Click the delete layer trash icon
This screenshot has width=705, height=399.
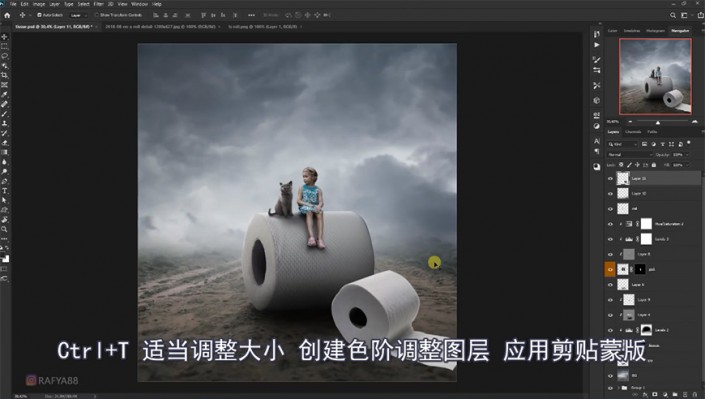[x=695, y=395]
